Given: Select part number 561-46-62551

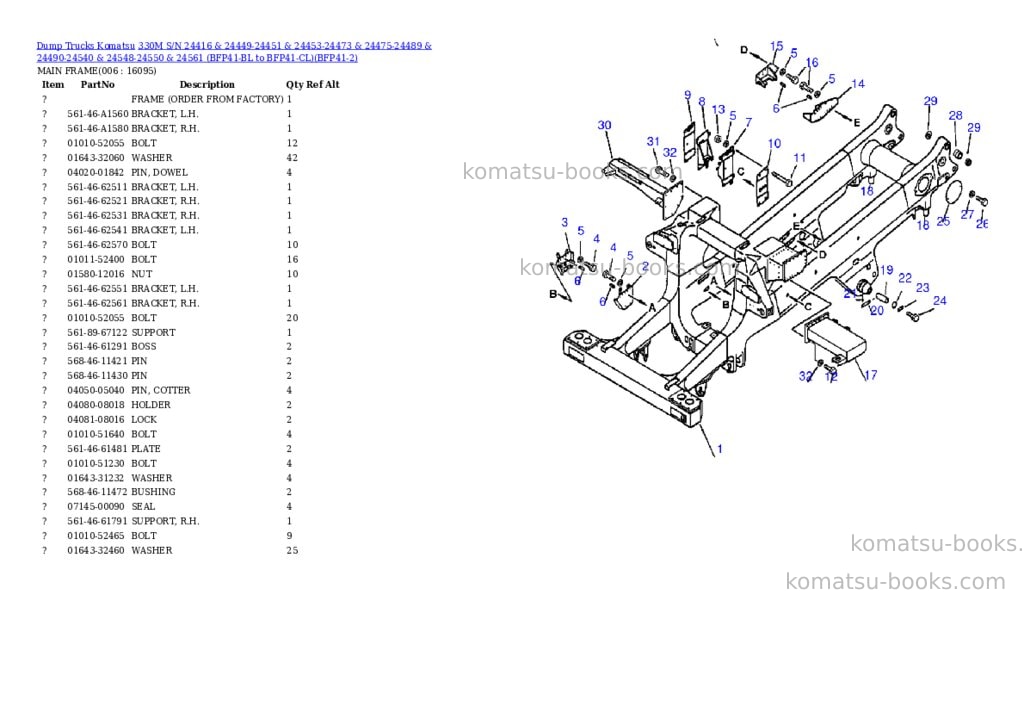Looking at the screenshot, I should (97, 289).
